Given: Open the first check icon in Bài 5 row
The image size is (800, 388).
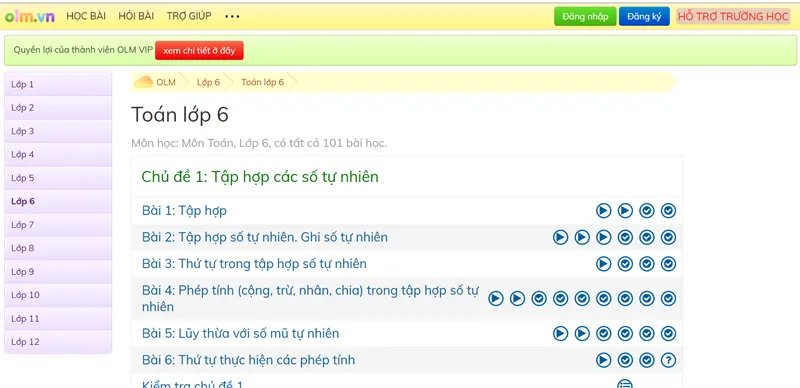Looking at the screenshot, I should 604,333.
